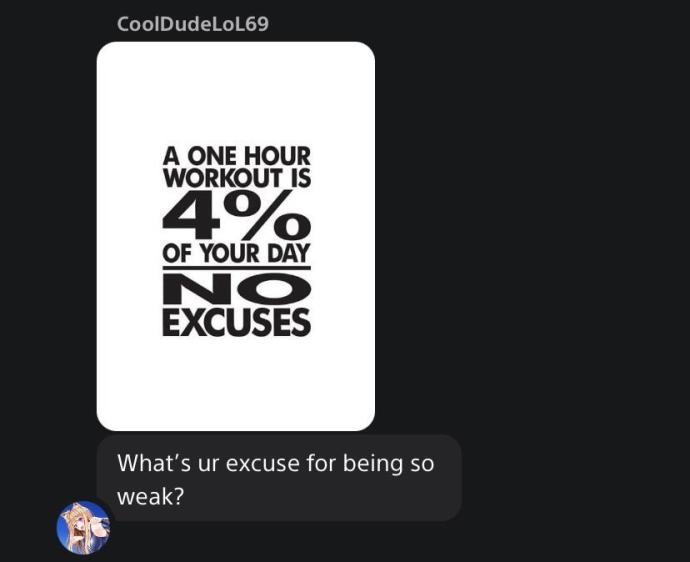Click the word "weak?" in message
Screen dimensions: 690x562
point(150,497)
